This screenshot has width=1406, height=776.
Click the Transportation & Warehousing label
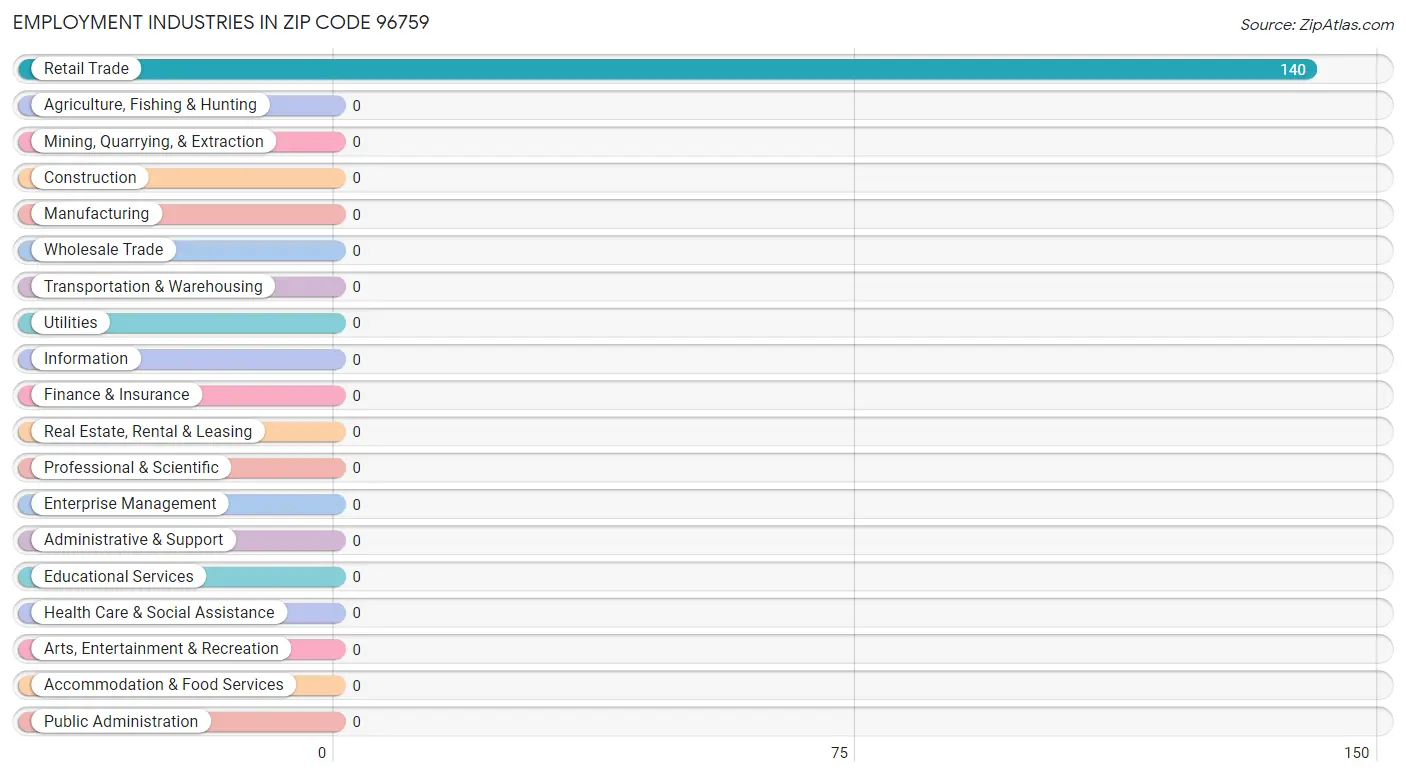click(x=153, y=287)
